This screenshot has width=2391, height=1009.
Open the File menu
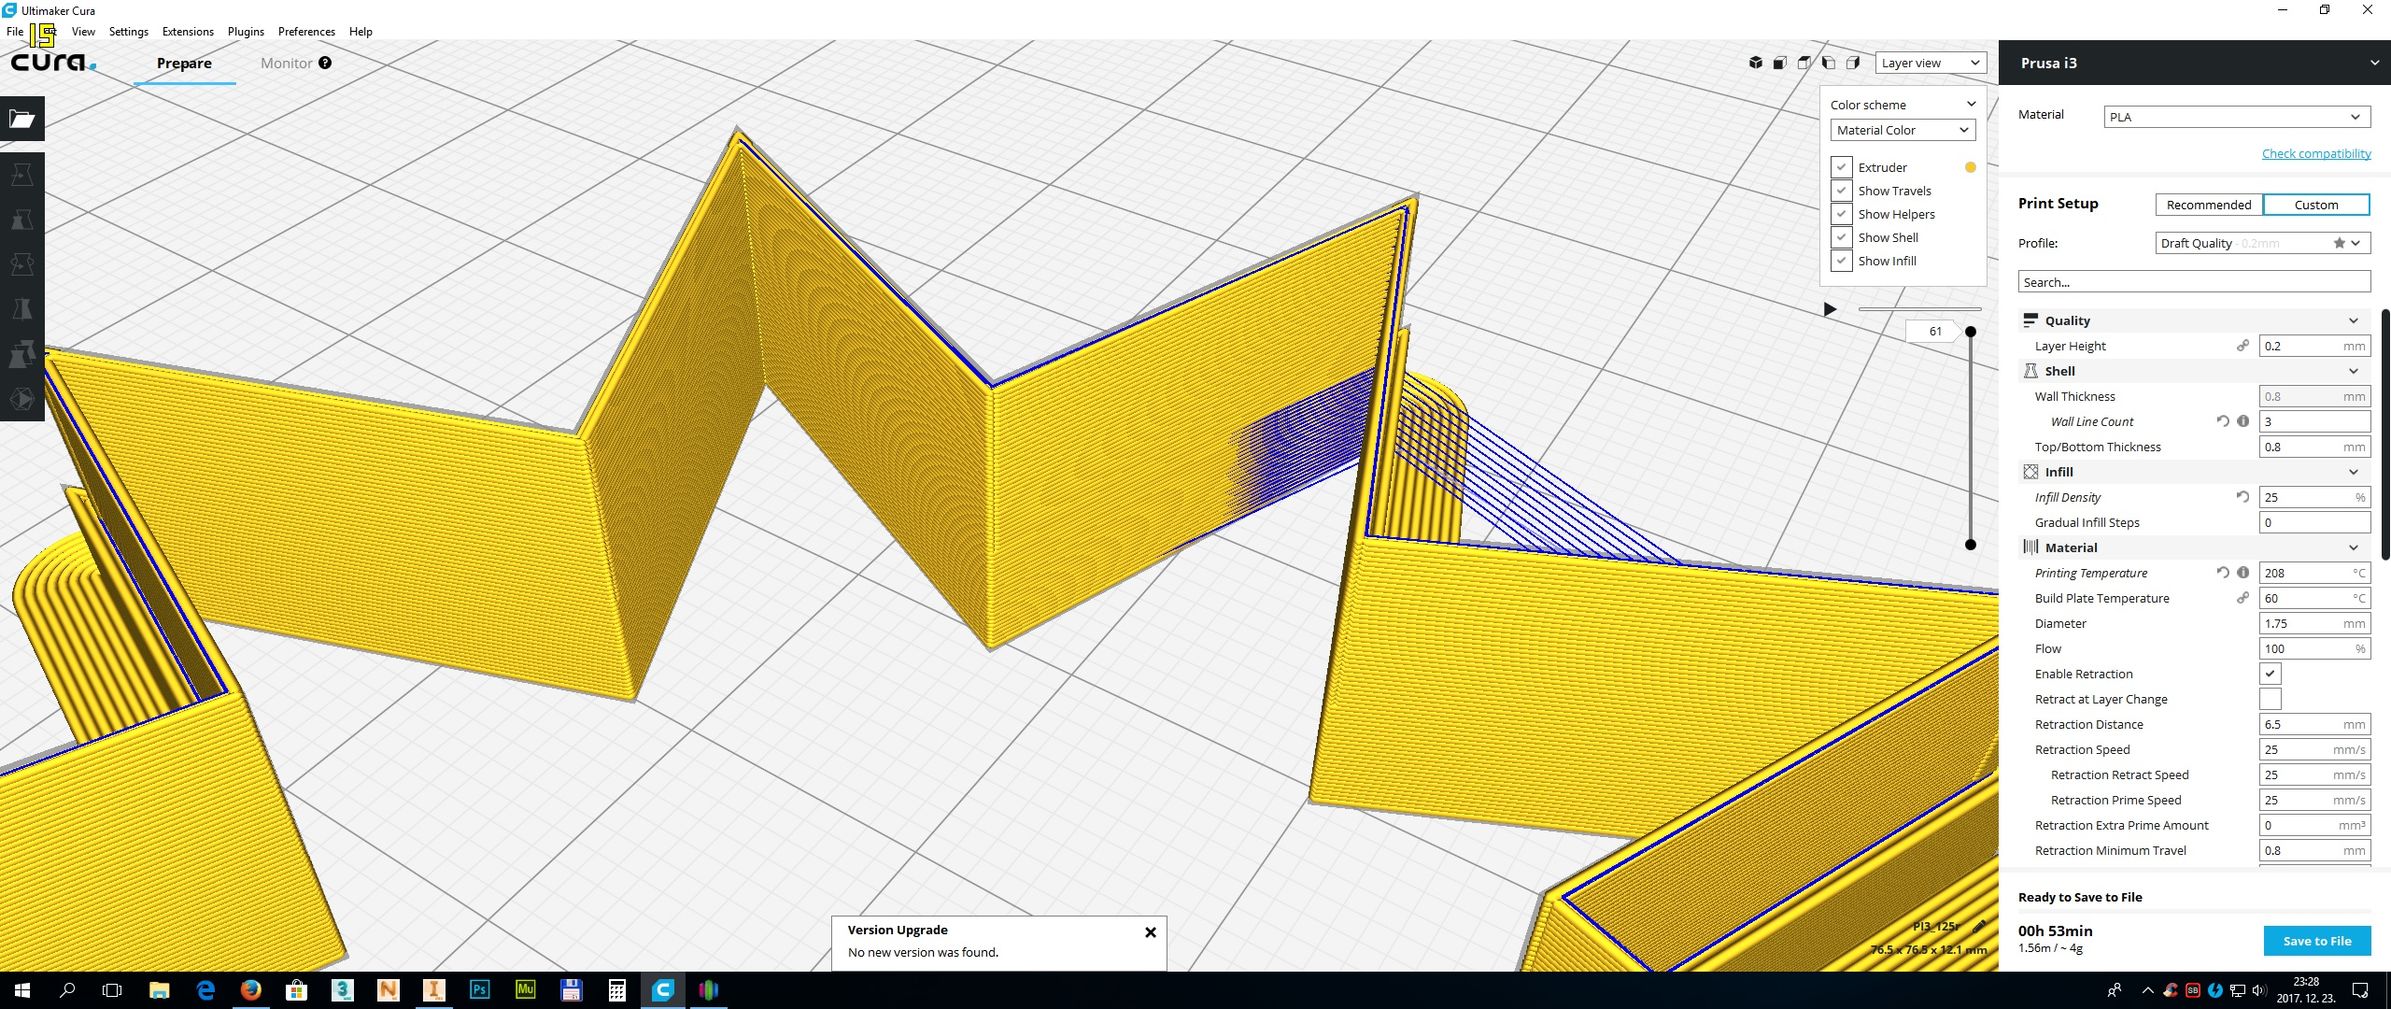(15, 32)
